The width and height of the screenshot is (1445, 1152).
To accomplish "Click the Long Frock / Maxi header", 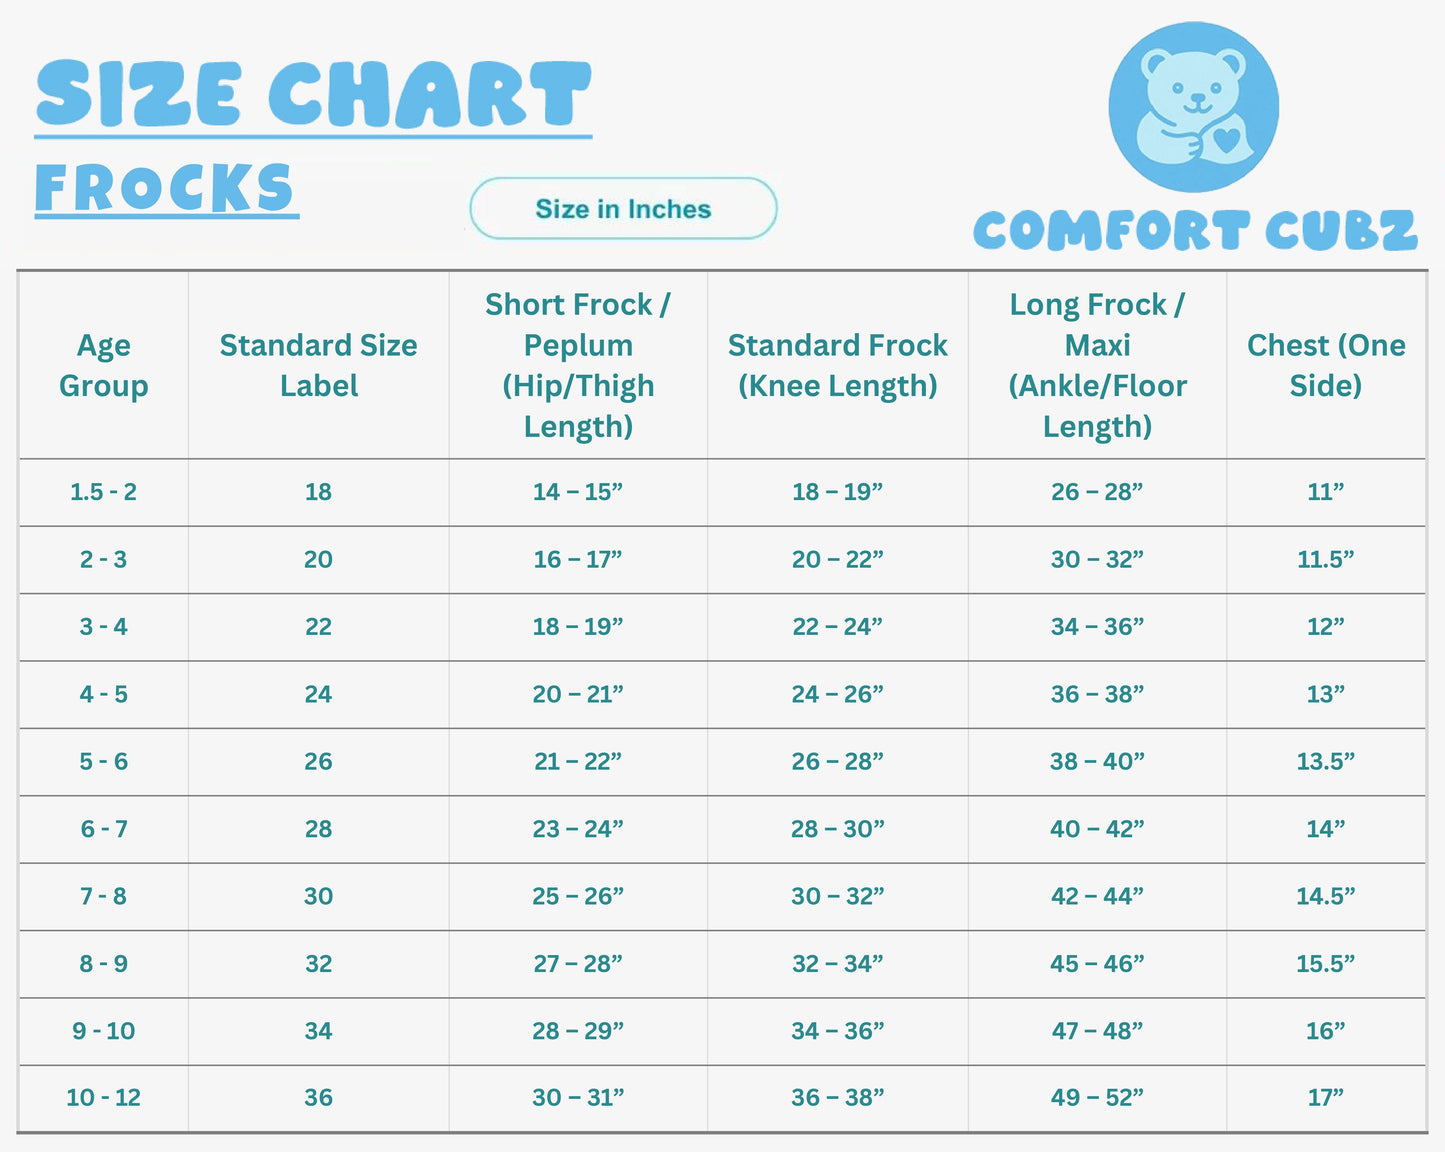I will (1097, 365).
